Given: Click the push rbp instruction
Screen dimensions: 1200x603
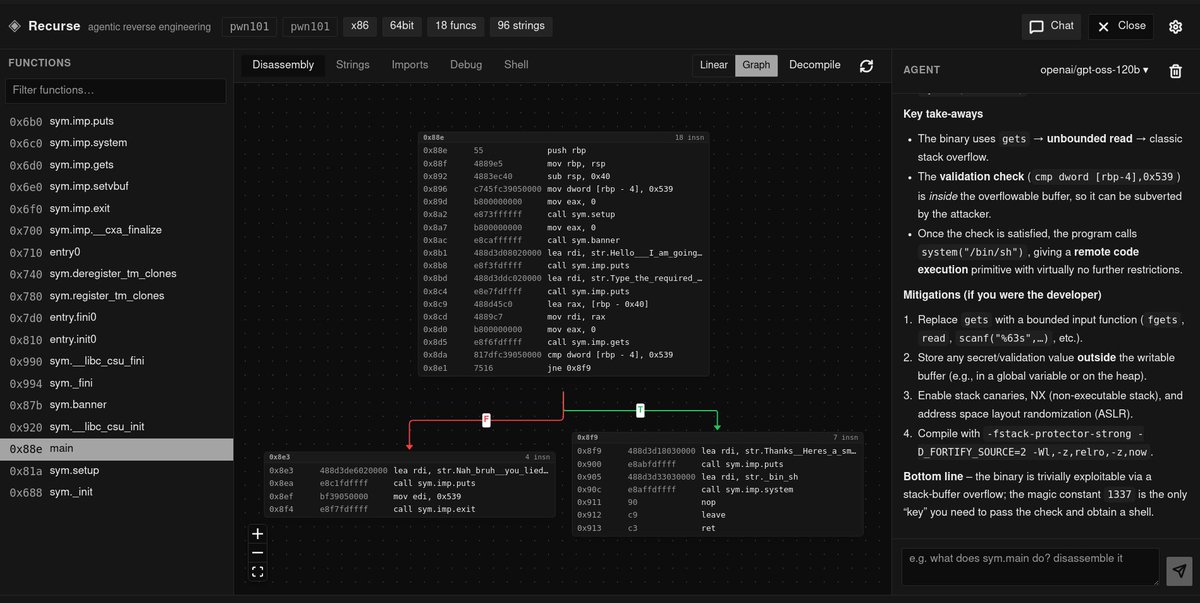Looking at the screenshot, I should pyautogui.click(x=563, y=150).
